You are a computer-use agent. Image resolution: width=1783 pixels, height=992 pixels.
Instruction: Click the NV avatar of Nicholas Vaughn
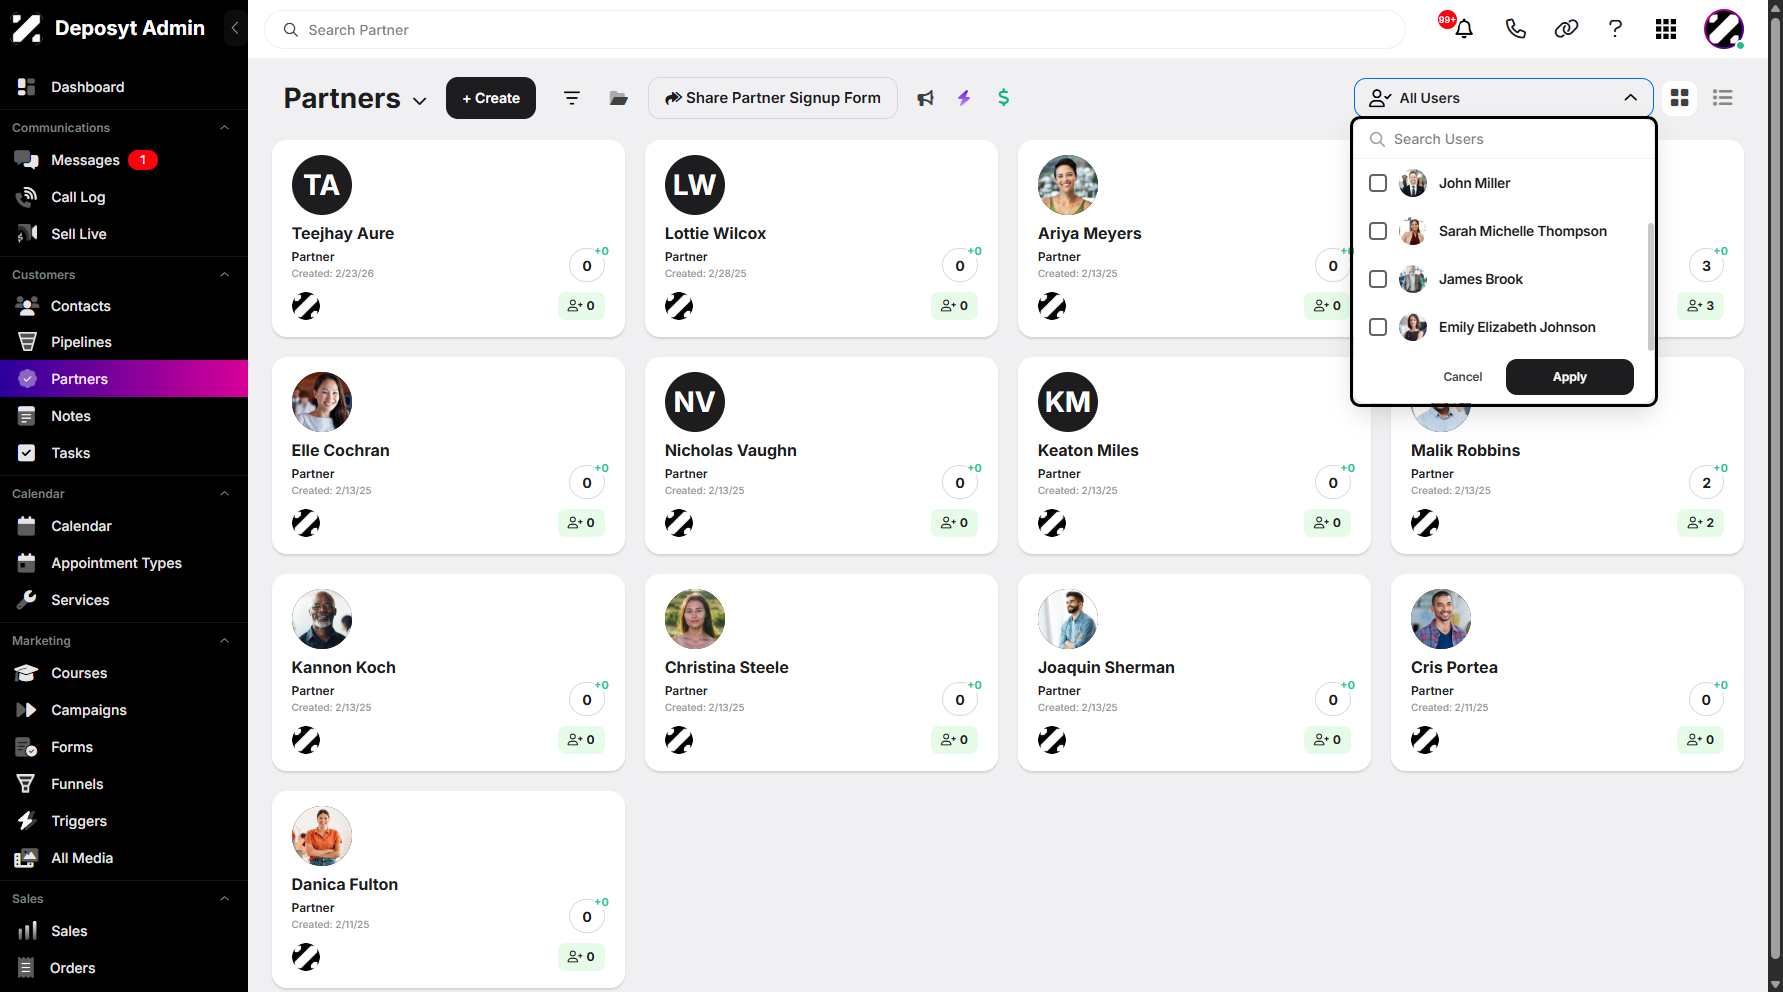tap(695, 402)
